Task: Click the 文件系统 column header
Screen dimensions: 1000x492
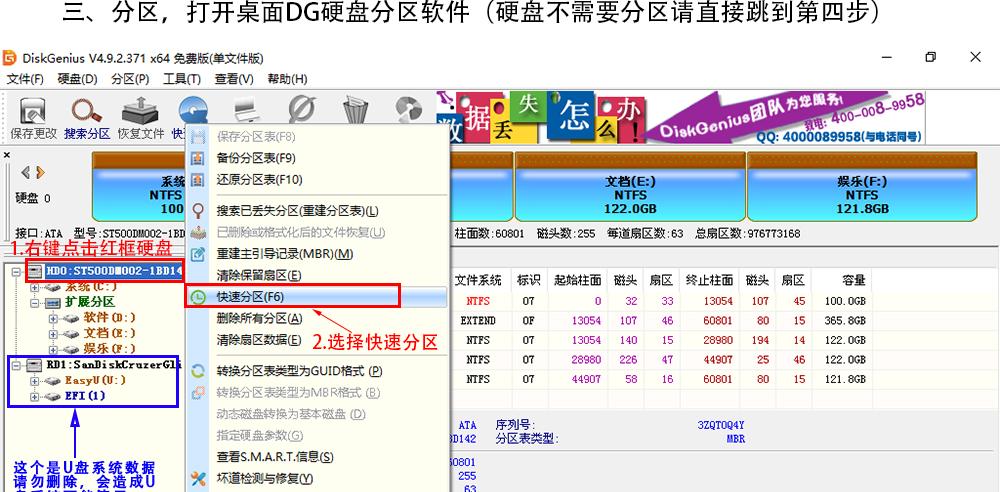Action: coord(478,280)
